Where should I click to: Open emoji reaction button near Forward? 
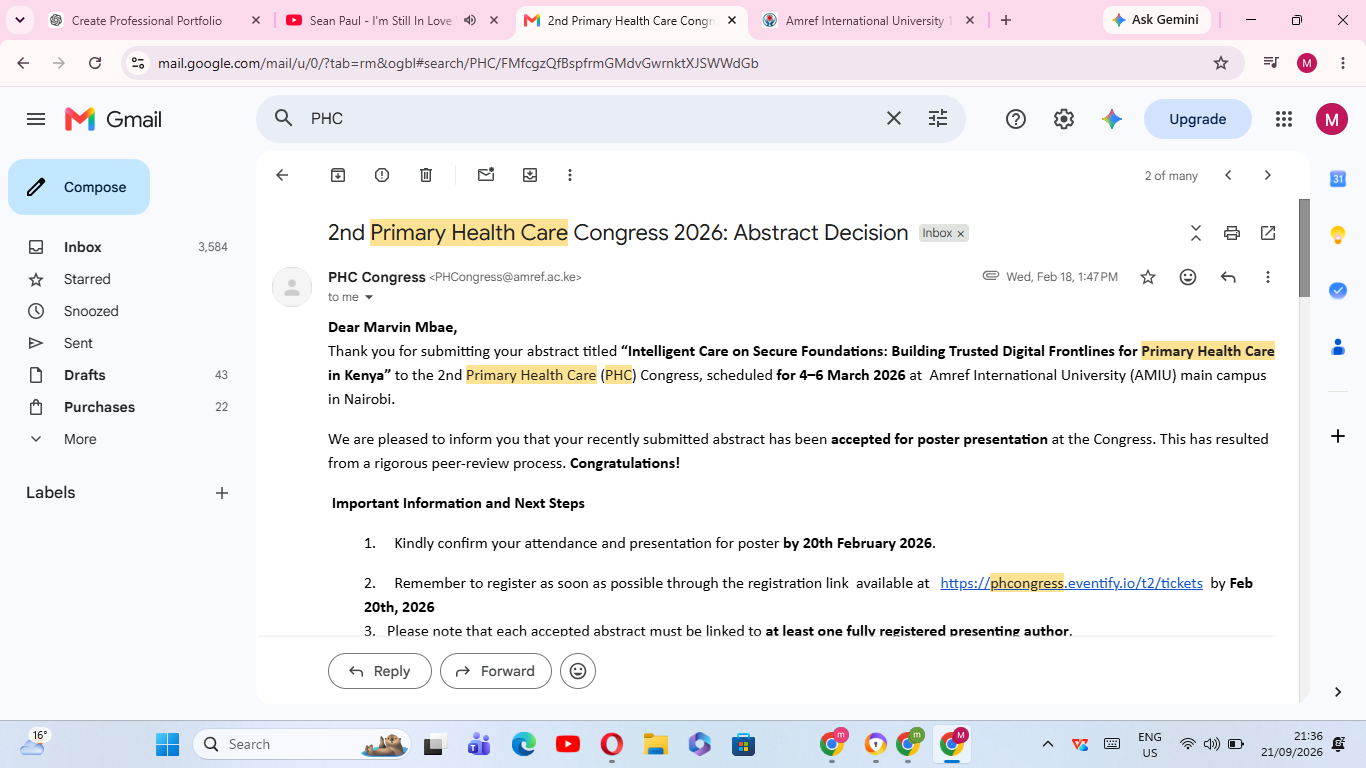click(578, 671)
